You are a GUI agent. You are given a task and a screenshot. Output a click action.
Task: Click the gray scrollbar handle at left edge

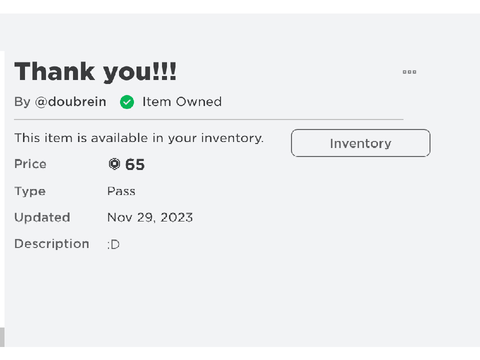[2, 337]
